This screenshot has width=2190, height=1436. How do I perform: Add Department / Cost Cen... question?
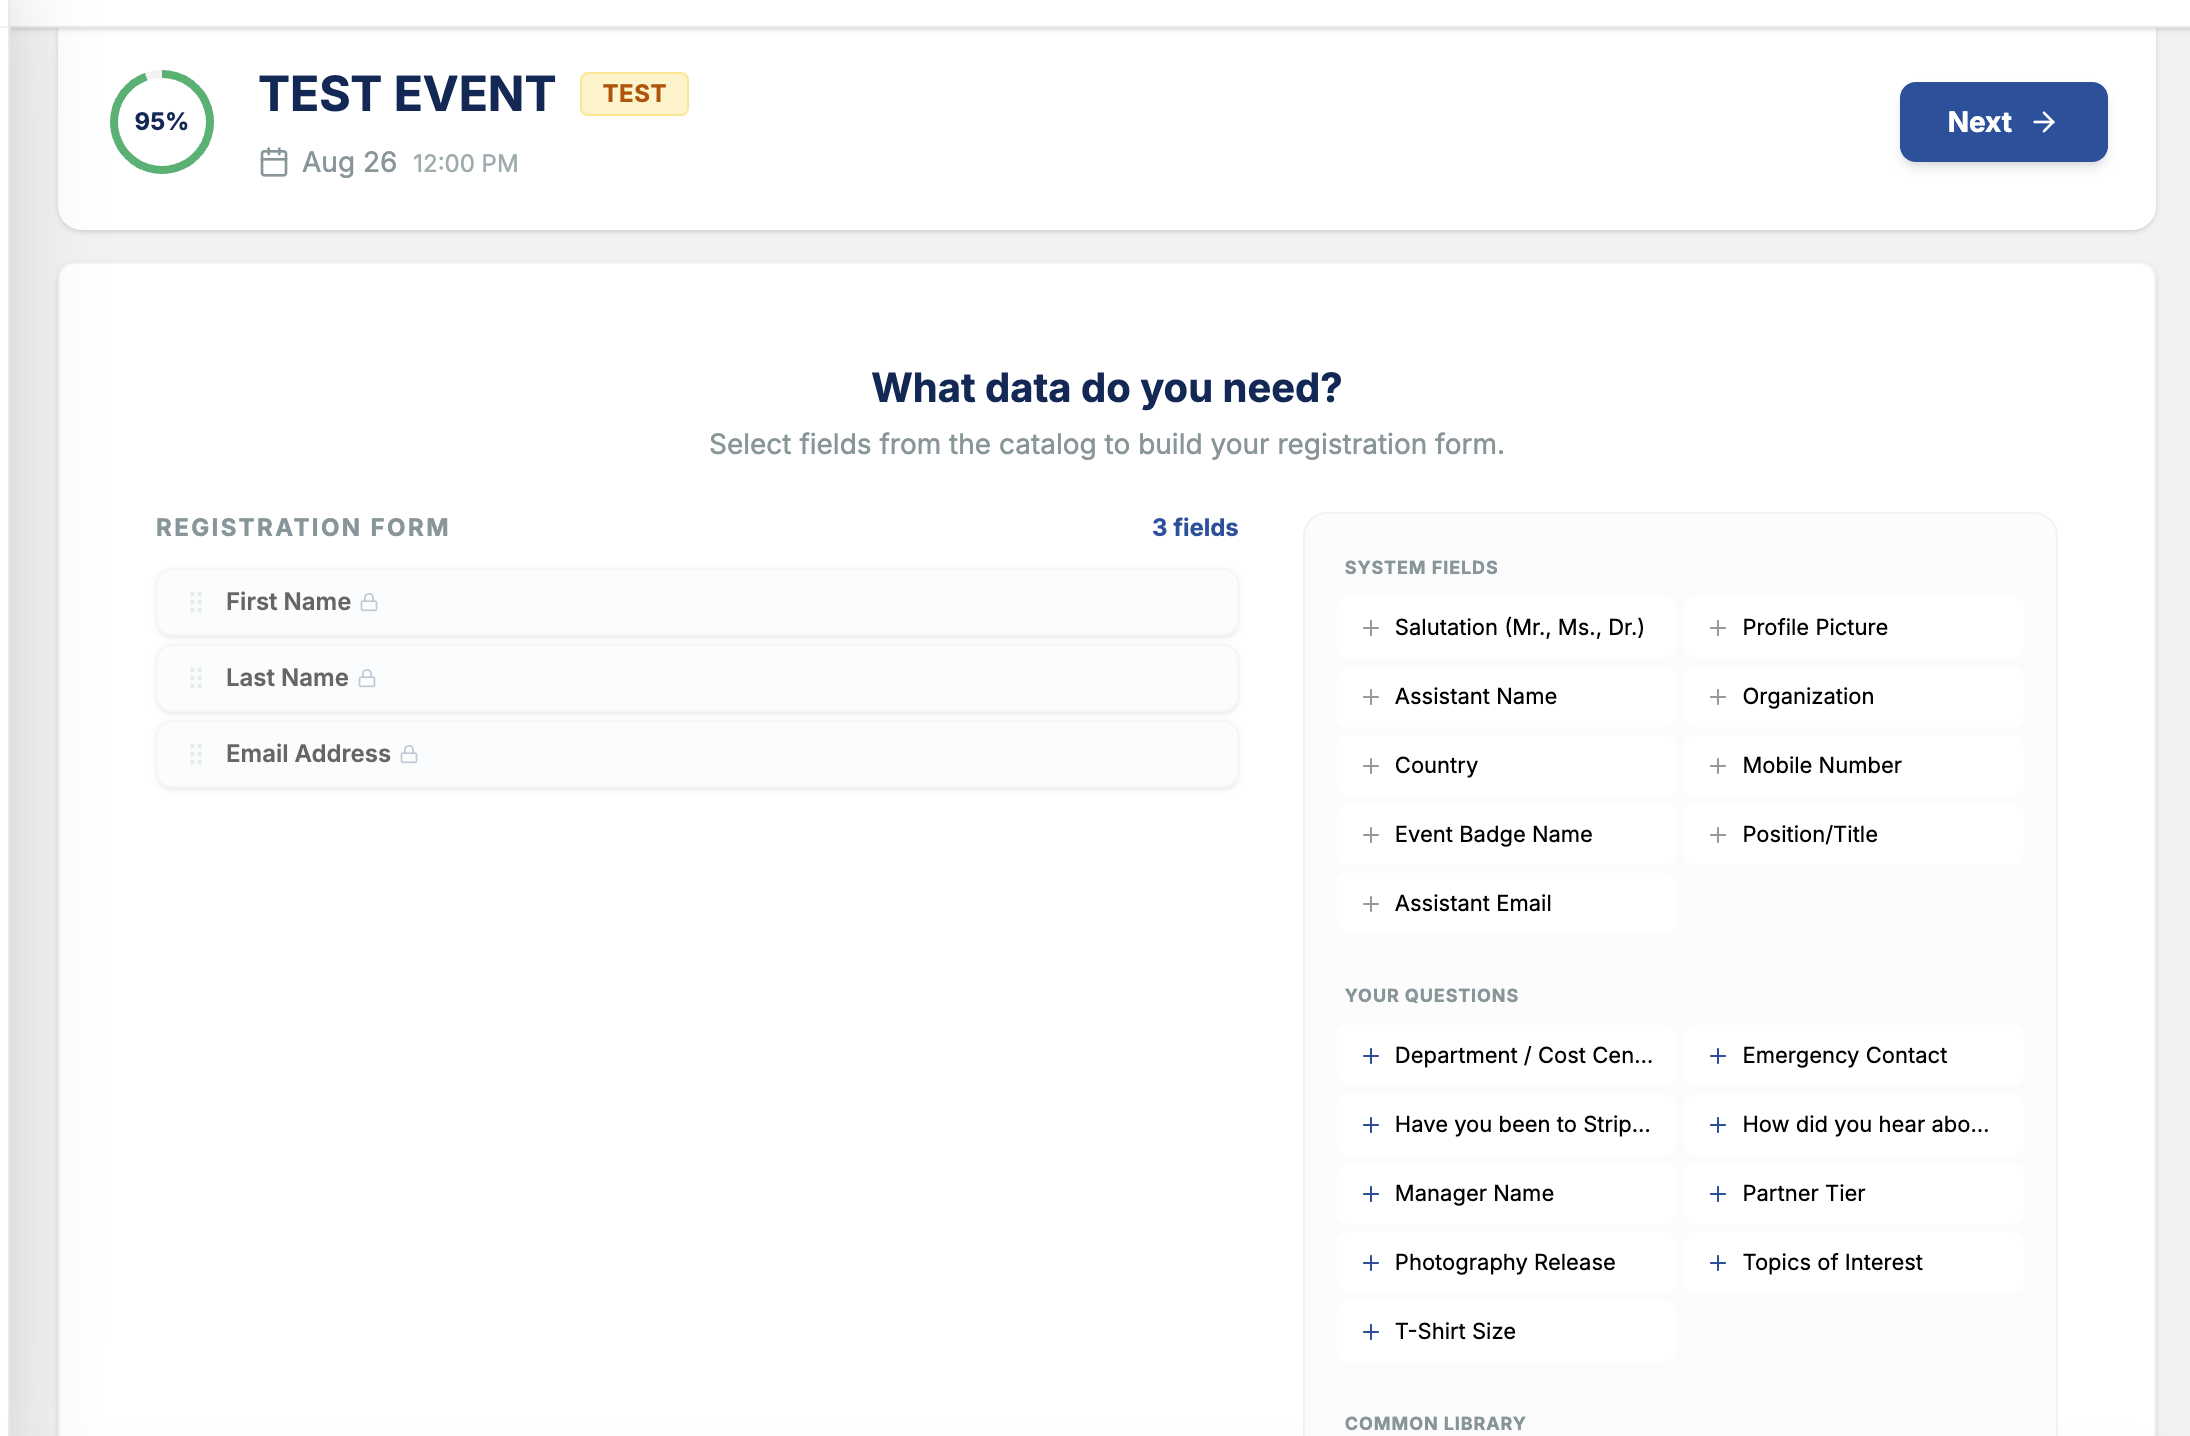pyautogui.click(x=1506, y=1056)
